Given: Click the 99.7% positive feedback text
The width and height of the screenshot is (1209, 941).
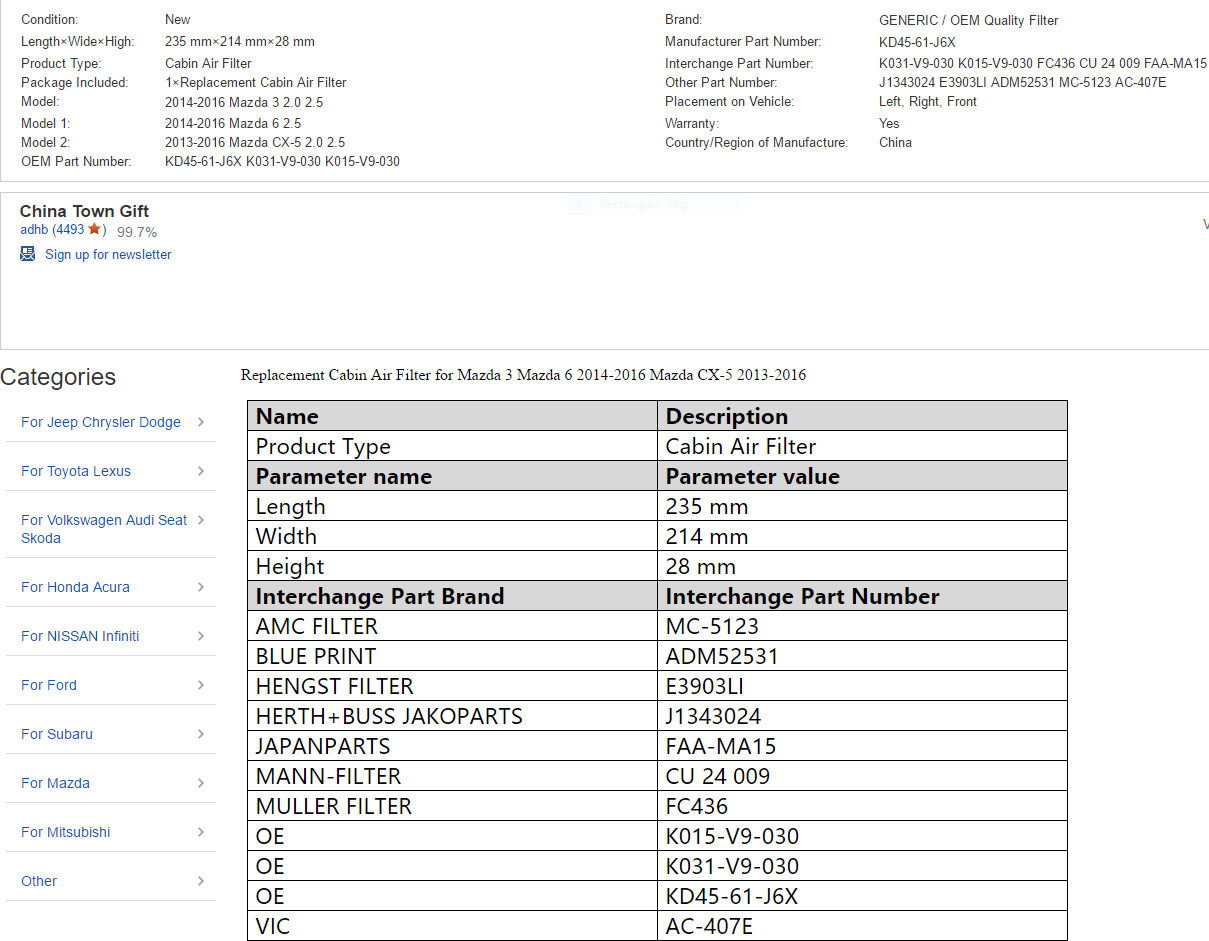Looking at the screenshot, I should [x=137, y=231].
